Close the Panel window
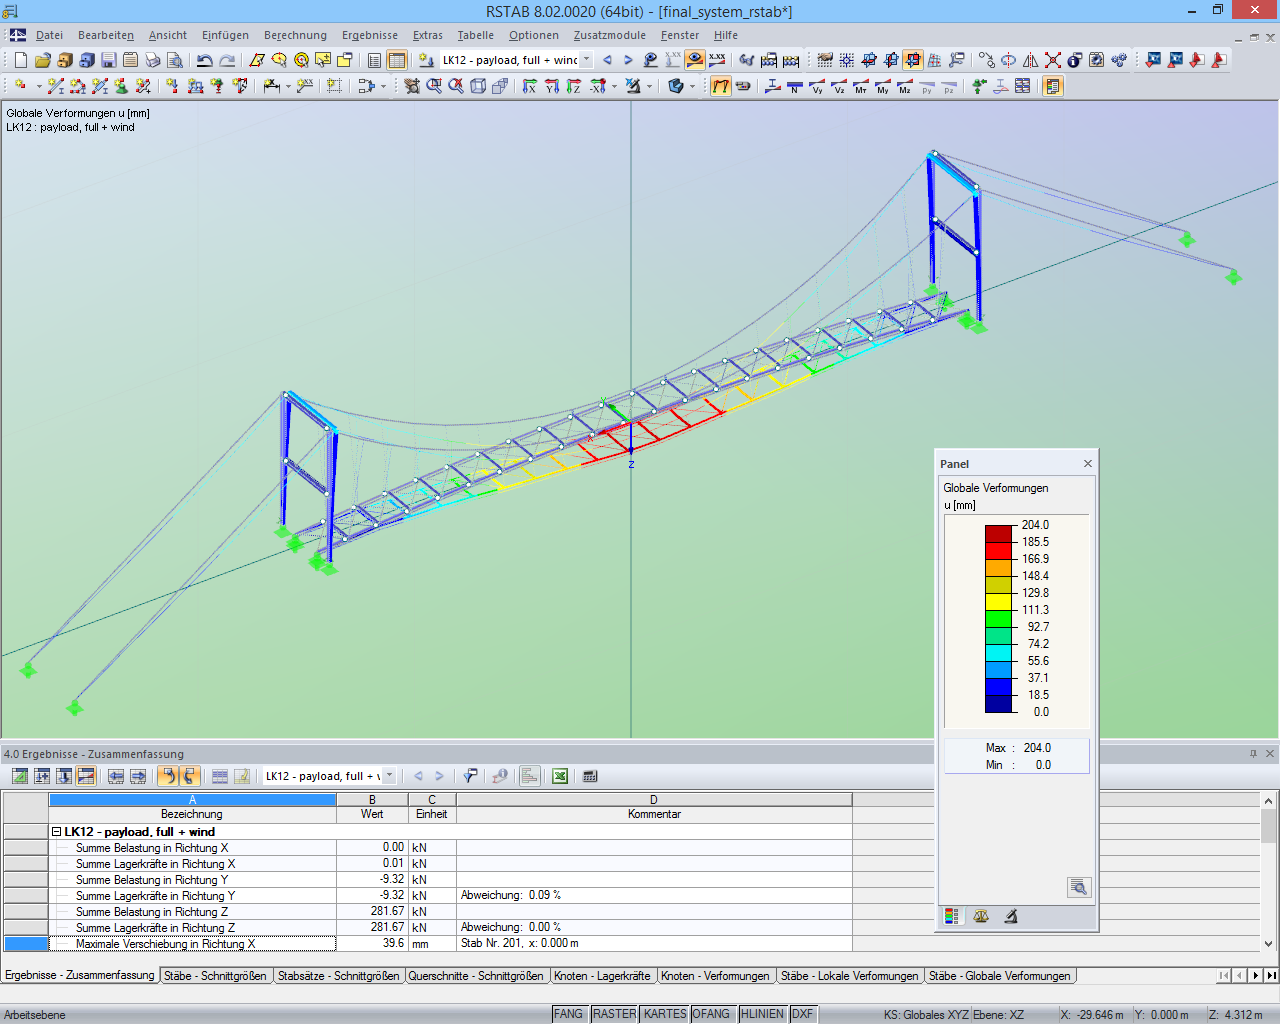The width and height of the screenshot is (1280, 1024). [1088, 464]
